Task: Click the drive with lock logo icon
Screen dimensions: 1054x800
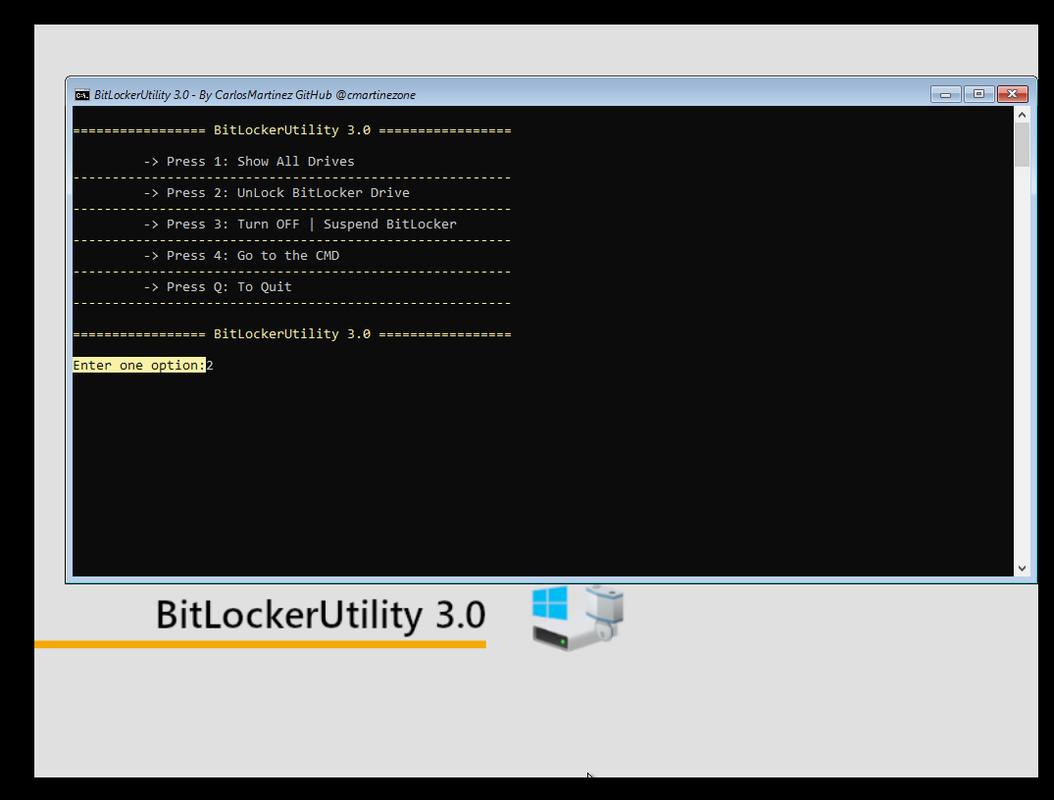Action: click(x=578, y=618)
